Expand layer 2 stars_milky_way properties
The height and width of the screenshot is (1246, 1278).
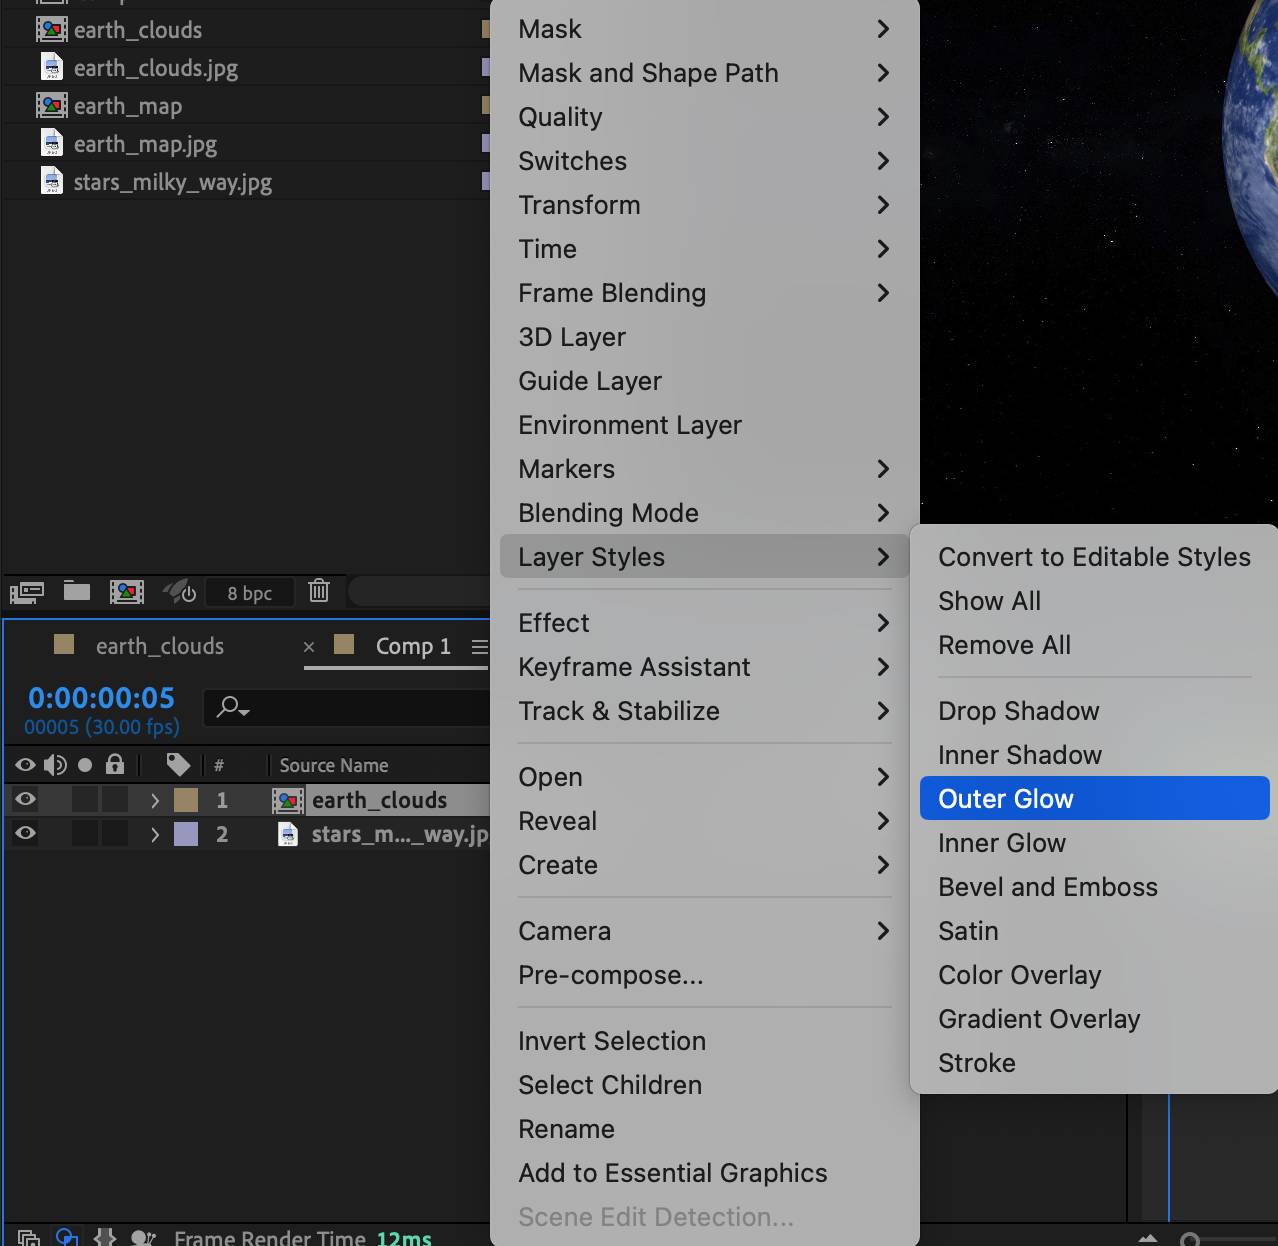(x=155, y=834)
